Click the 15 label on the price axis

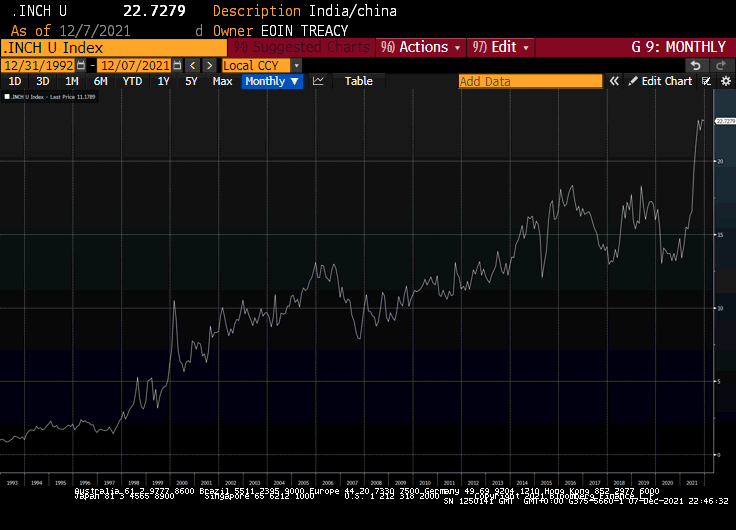(720, 235)
